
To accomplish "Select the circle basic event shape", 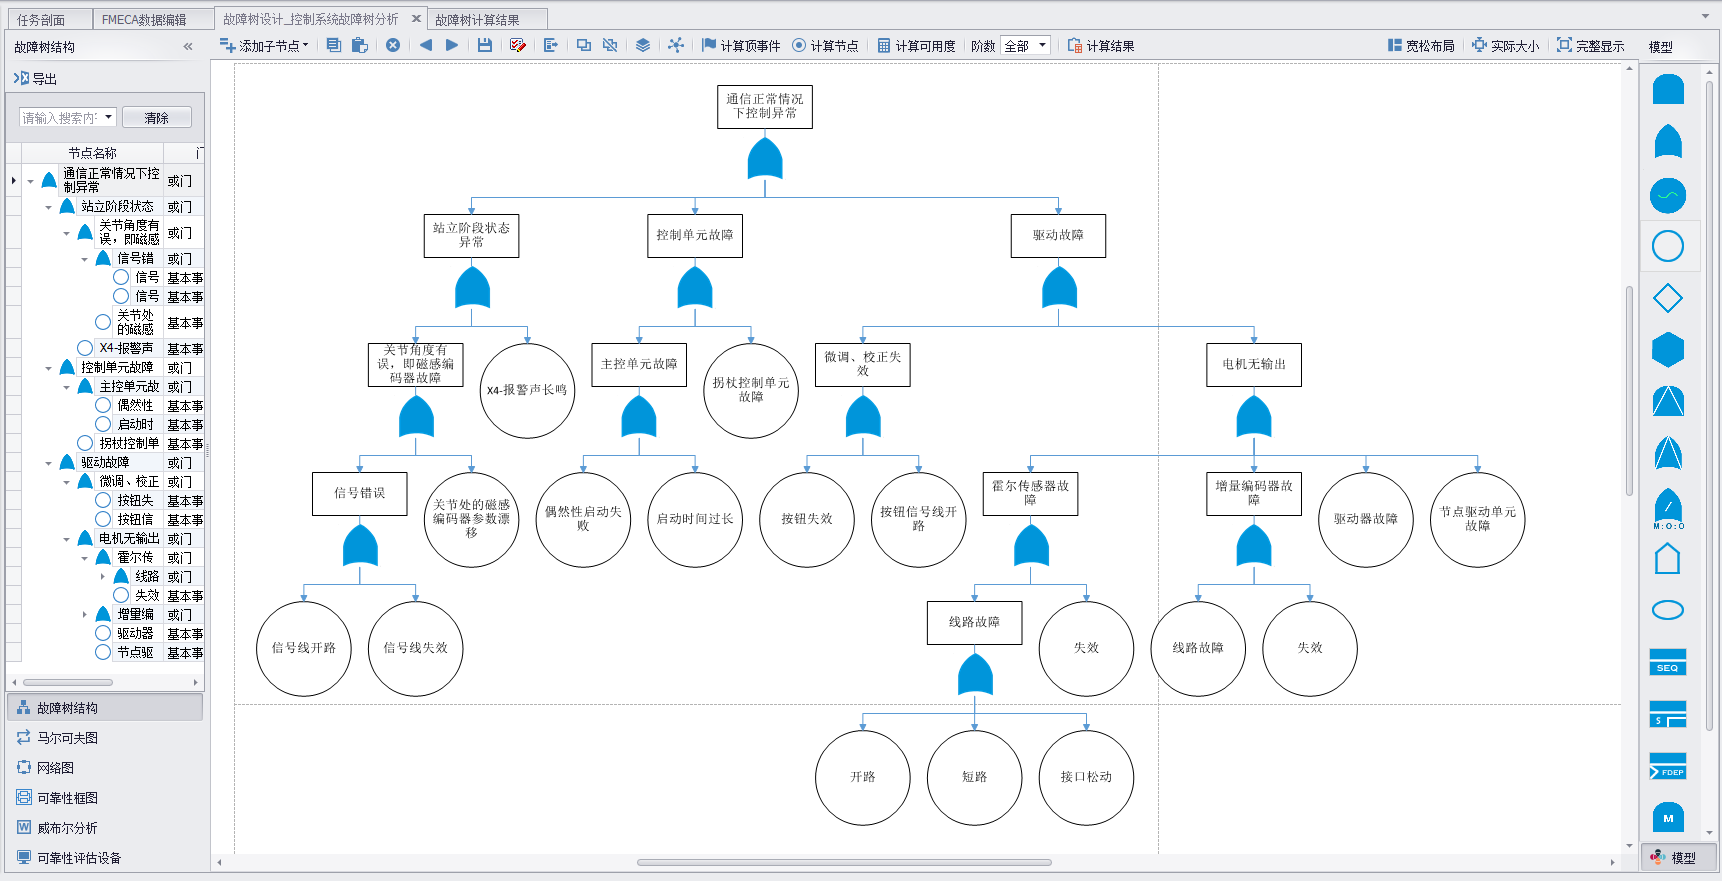I will 1667,246.
